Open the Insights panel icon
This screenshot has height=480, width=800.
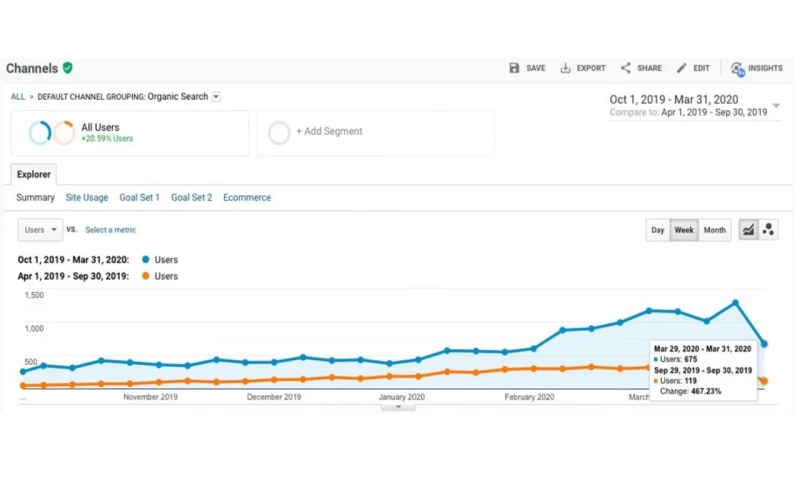[737, 68]
